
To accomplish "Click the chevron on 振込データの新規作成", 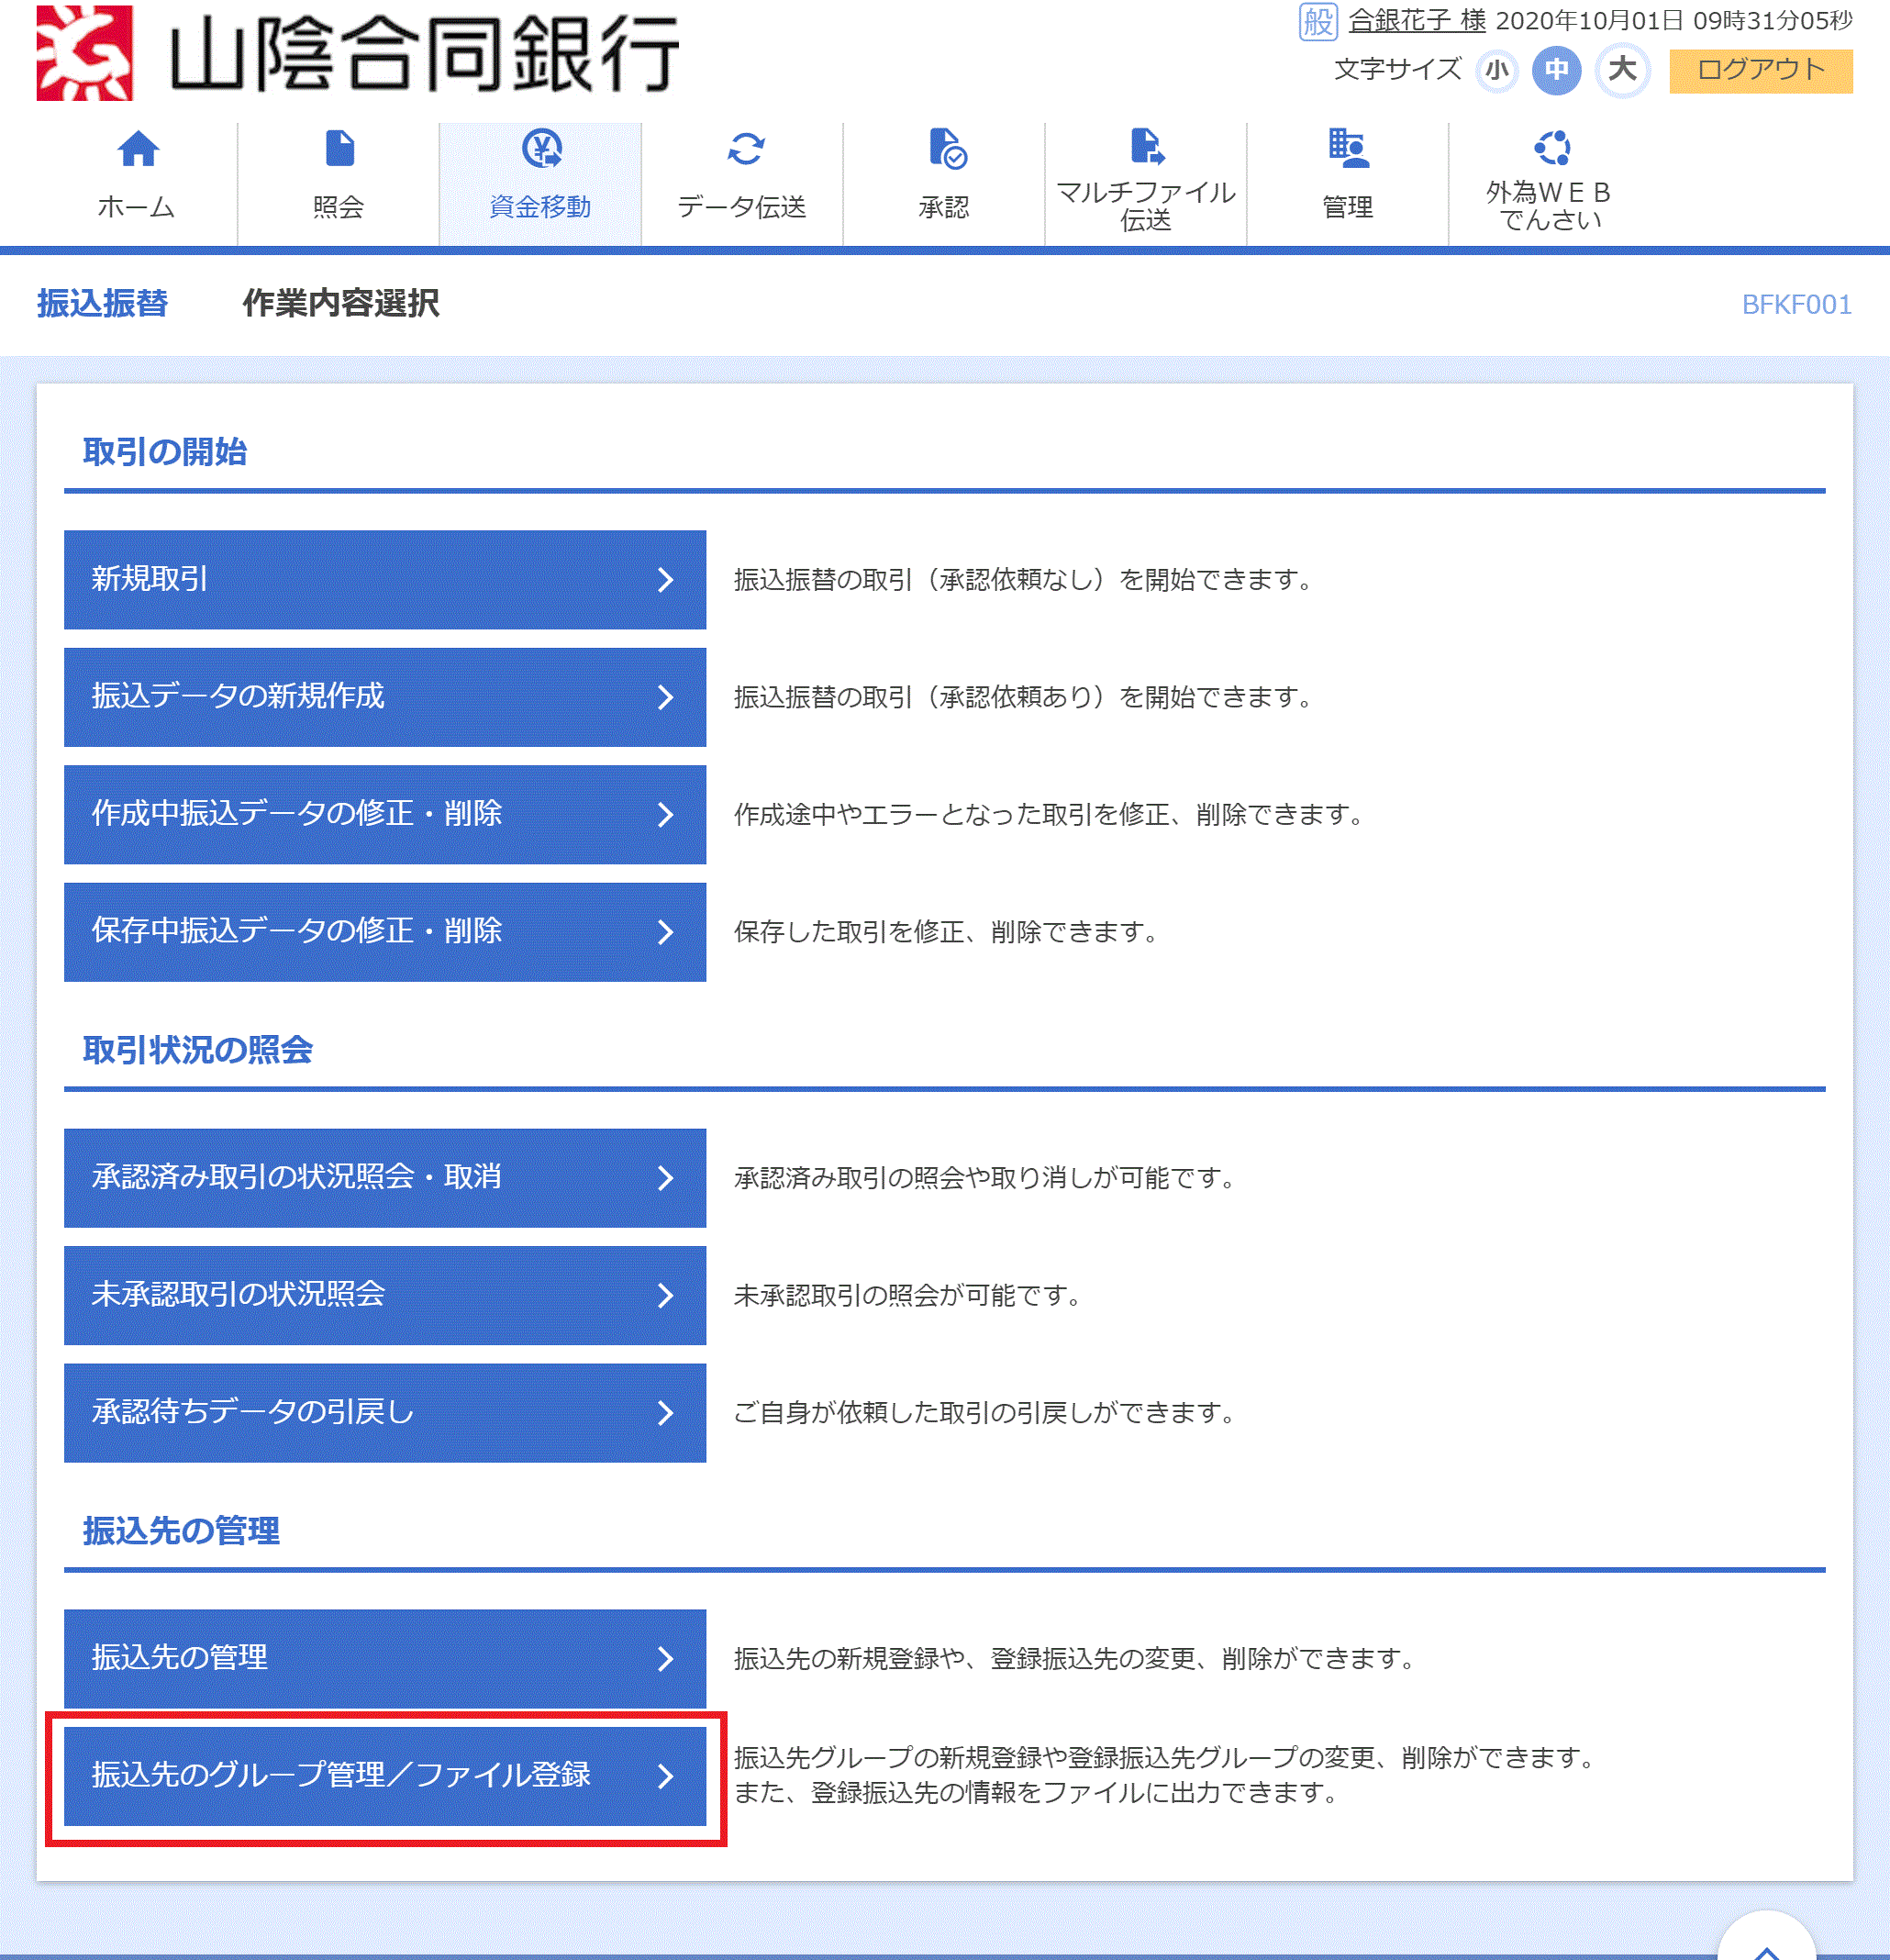I will click(x=665, y=698).
